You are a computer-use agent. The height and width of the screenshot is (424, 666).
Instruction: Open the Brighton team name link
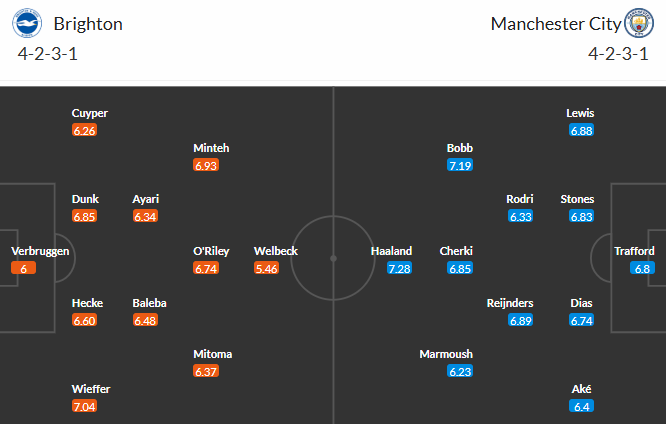(x=88, y=23)
